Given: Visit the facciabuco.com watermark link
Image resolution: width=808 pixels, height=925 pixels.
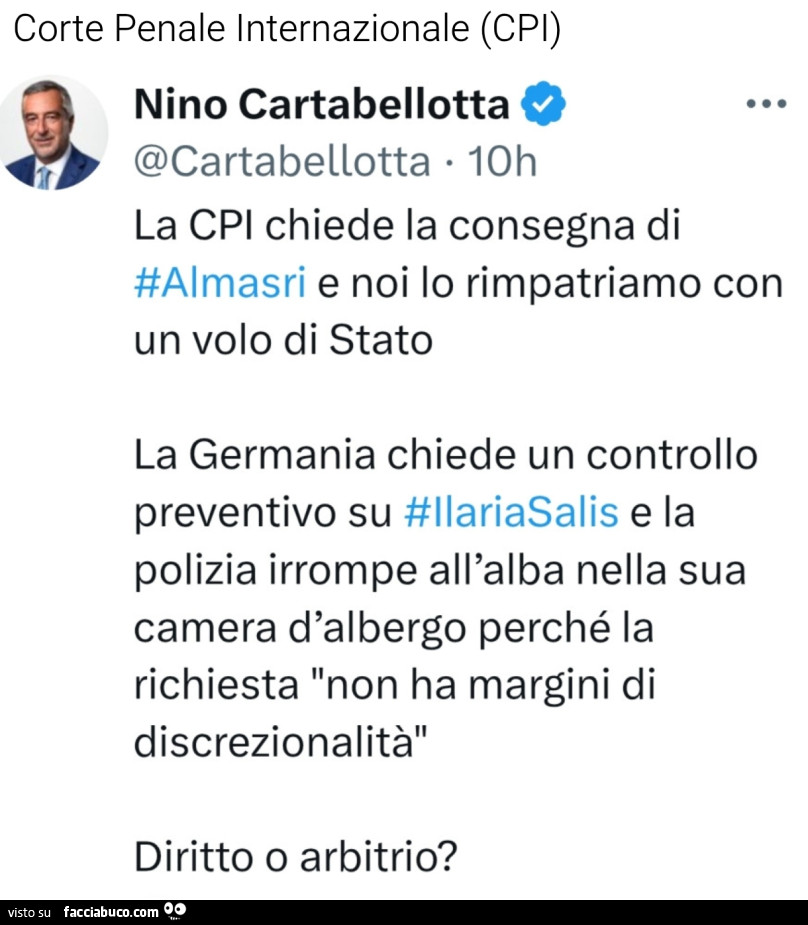Looking at the screenshot, I should click(111, 911).
